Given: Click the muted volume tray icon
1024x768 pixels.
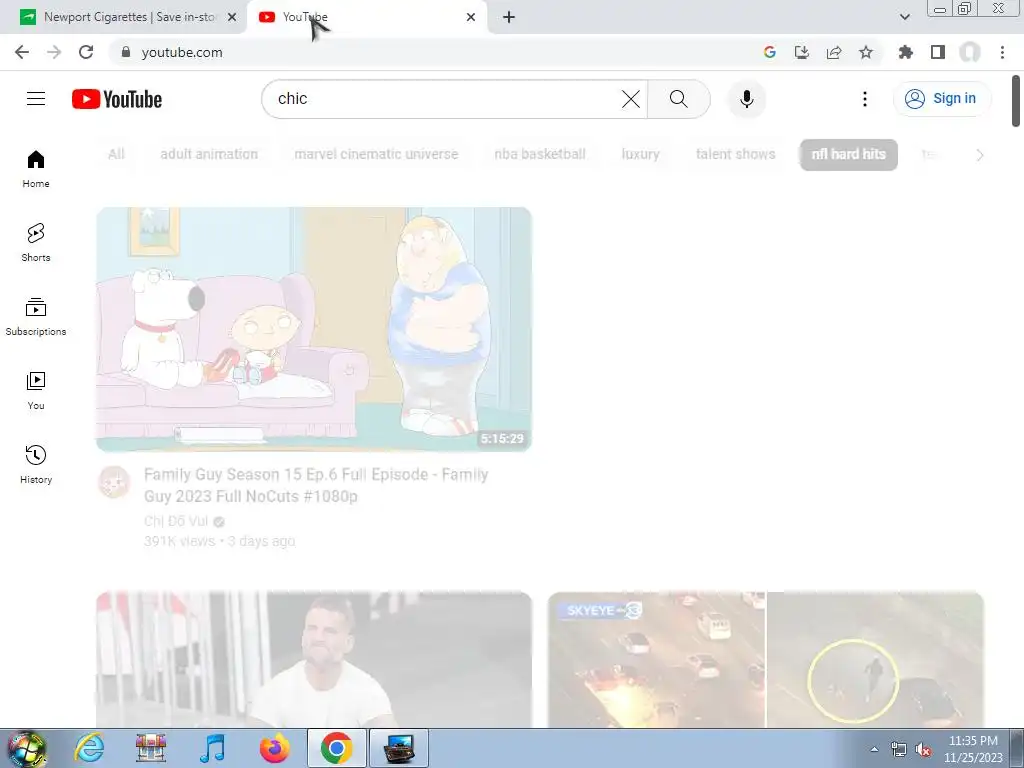Looking at the screenshot, I should click(923, 749).
